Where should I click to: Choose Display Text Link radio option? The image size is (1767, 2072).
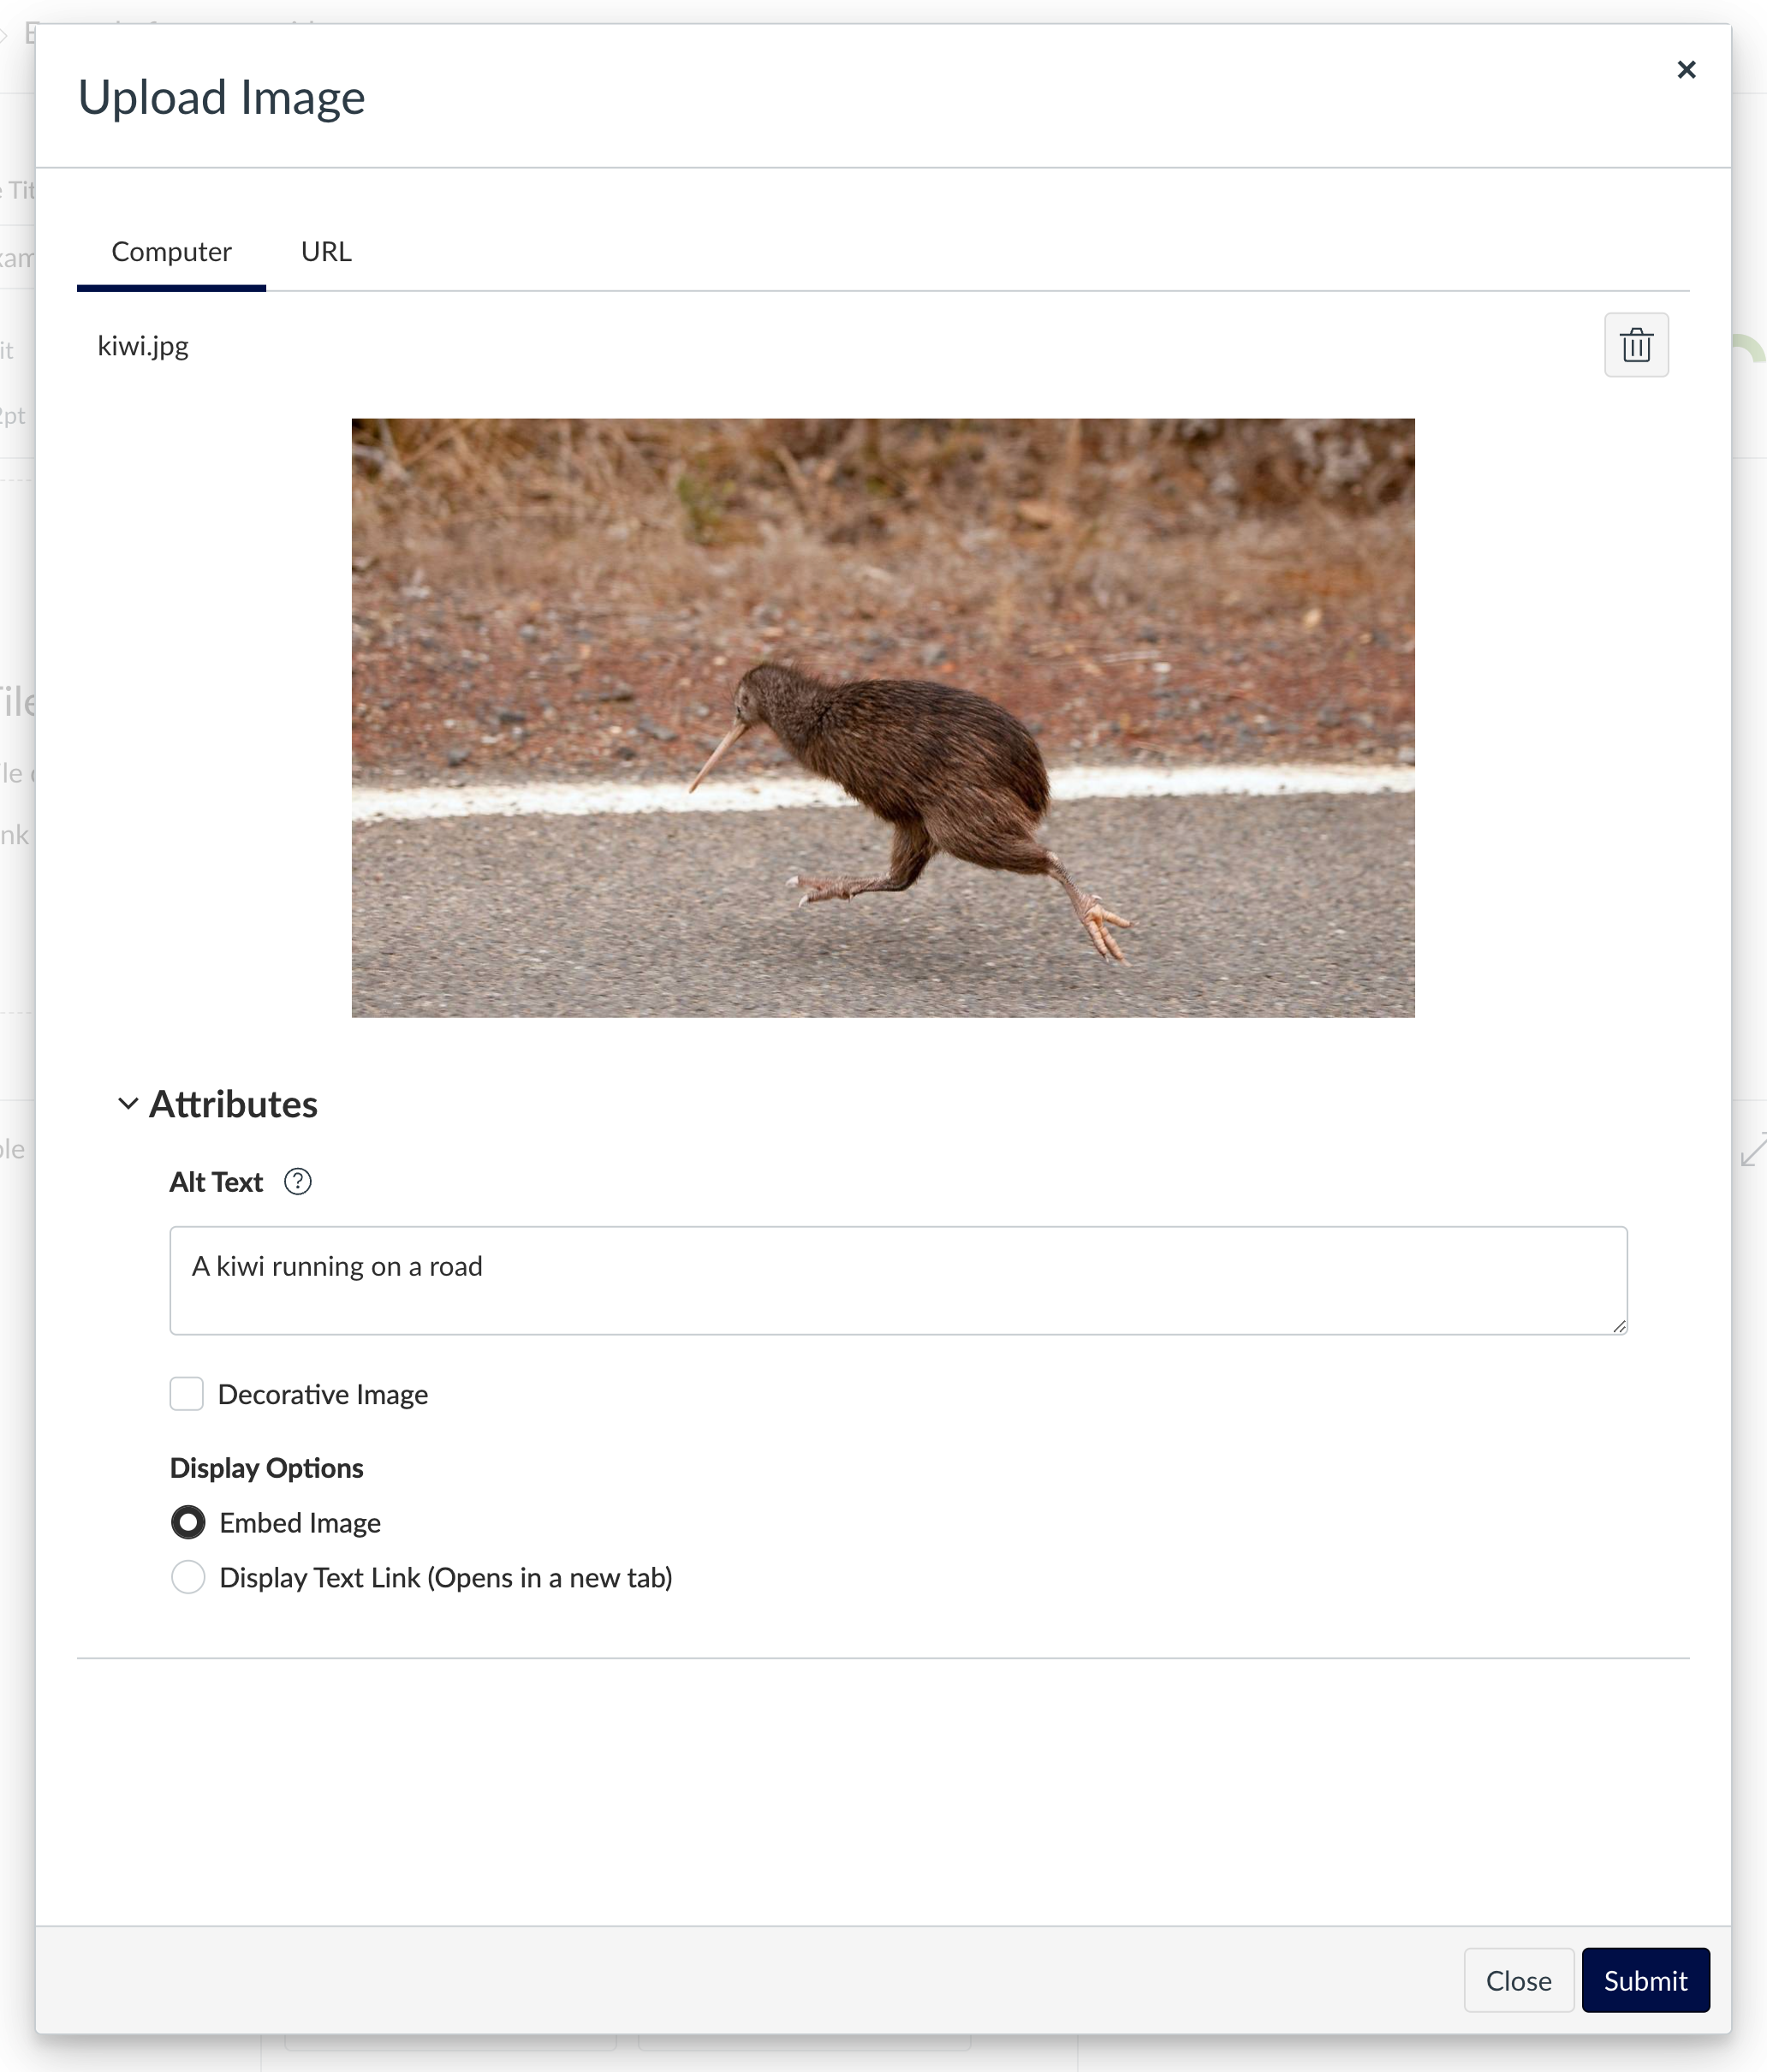(188, 1578)
